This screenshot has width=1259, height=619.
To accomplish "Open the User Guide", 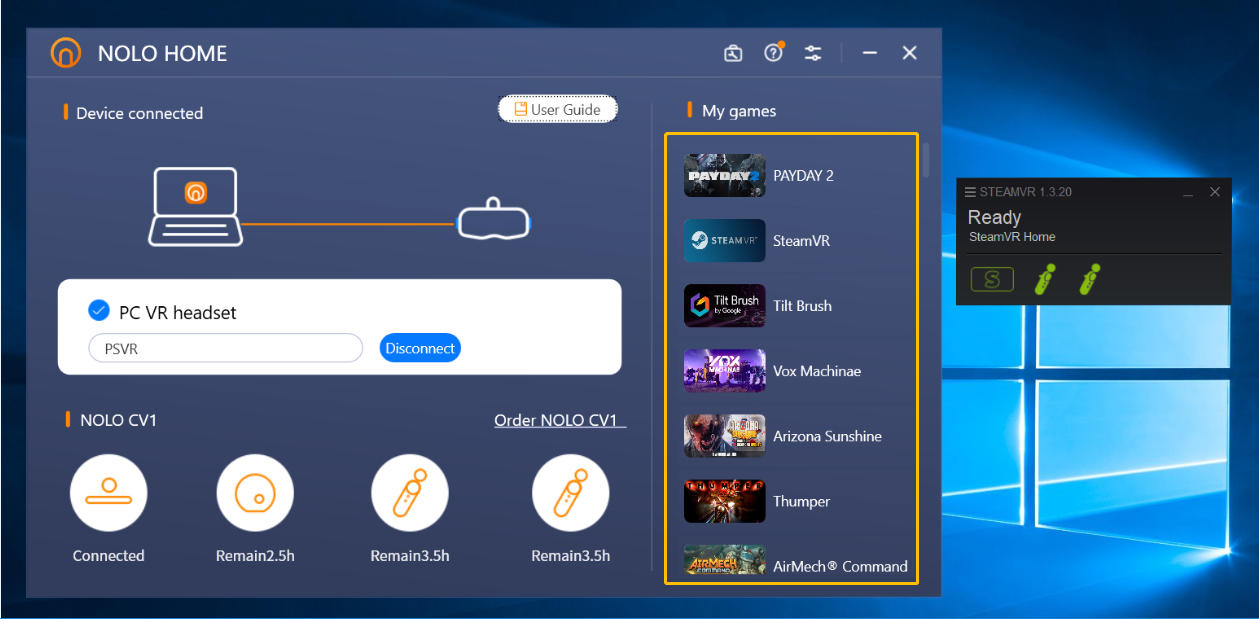I will 558,109.
